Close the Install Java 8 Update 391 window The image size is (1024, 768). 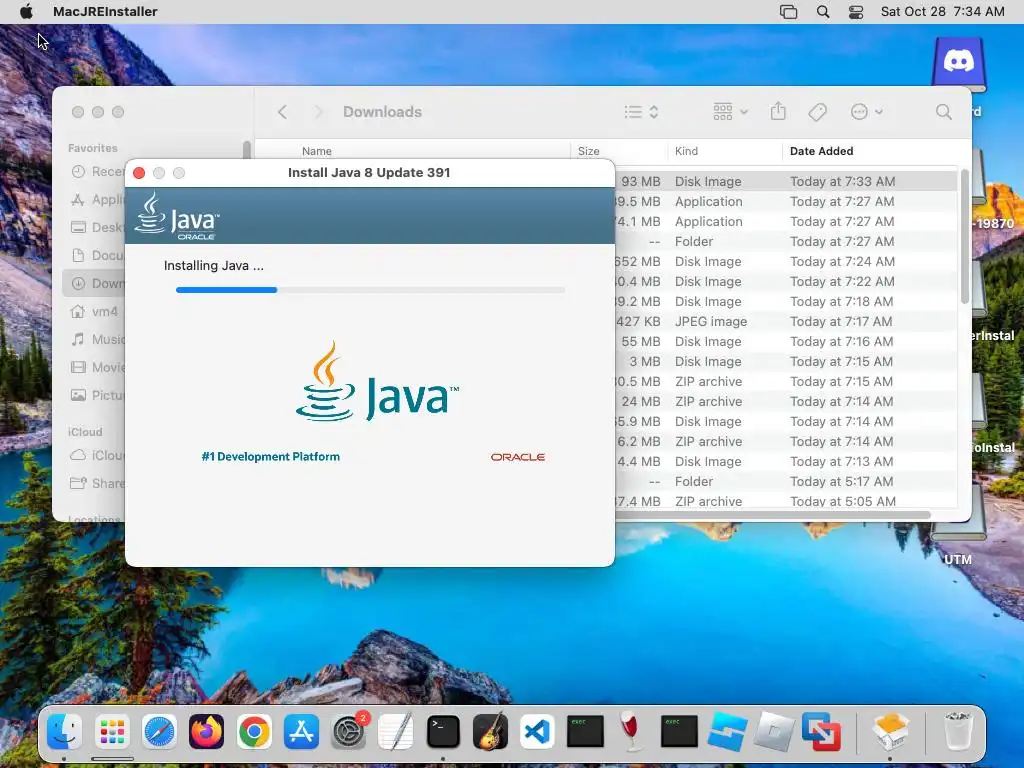(139, 173)
